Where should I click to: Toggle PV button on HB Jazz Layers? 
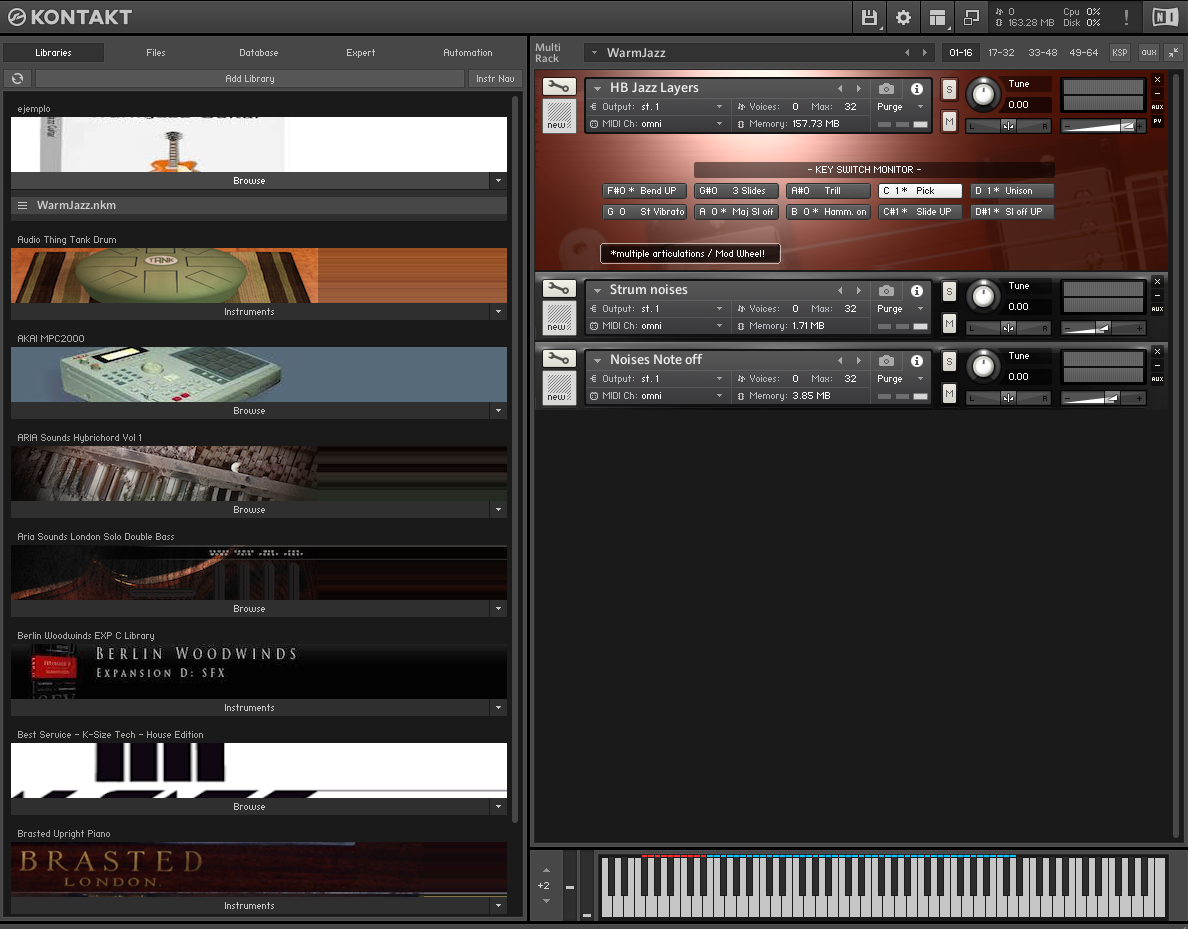[x=1157, y=121]
